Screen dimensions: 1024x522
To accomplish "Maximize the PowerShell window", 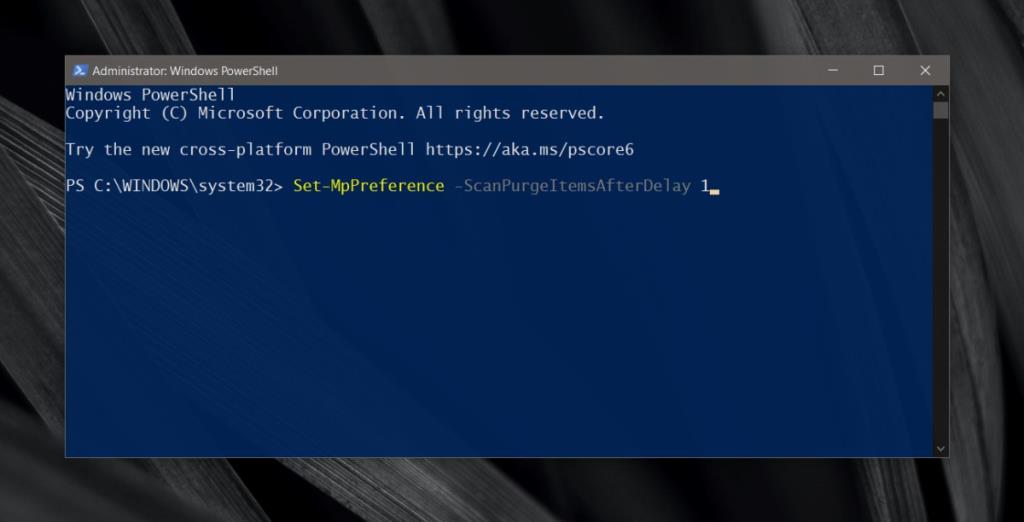I will pos(878,71).
